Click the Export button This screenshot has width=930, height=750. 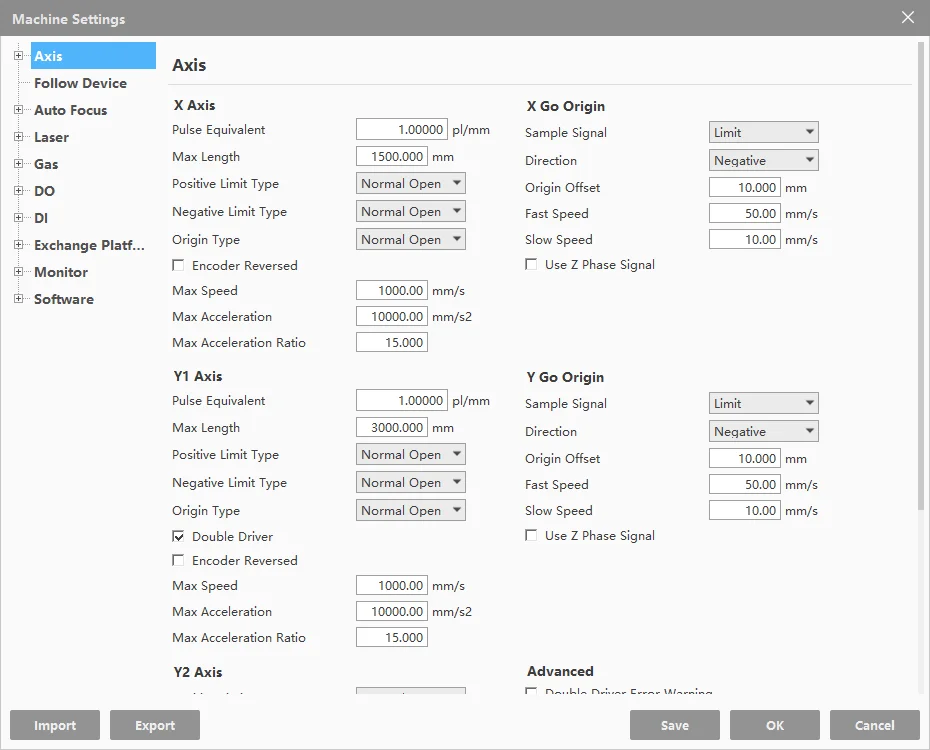pyautogui.click(x=155, y=725)
